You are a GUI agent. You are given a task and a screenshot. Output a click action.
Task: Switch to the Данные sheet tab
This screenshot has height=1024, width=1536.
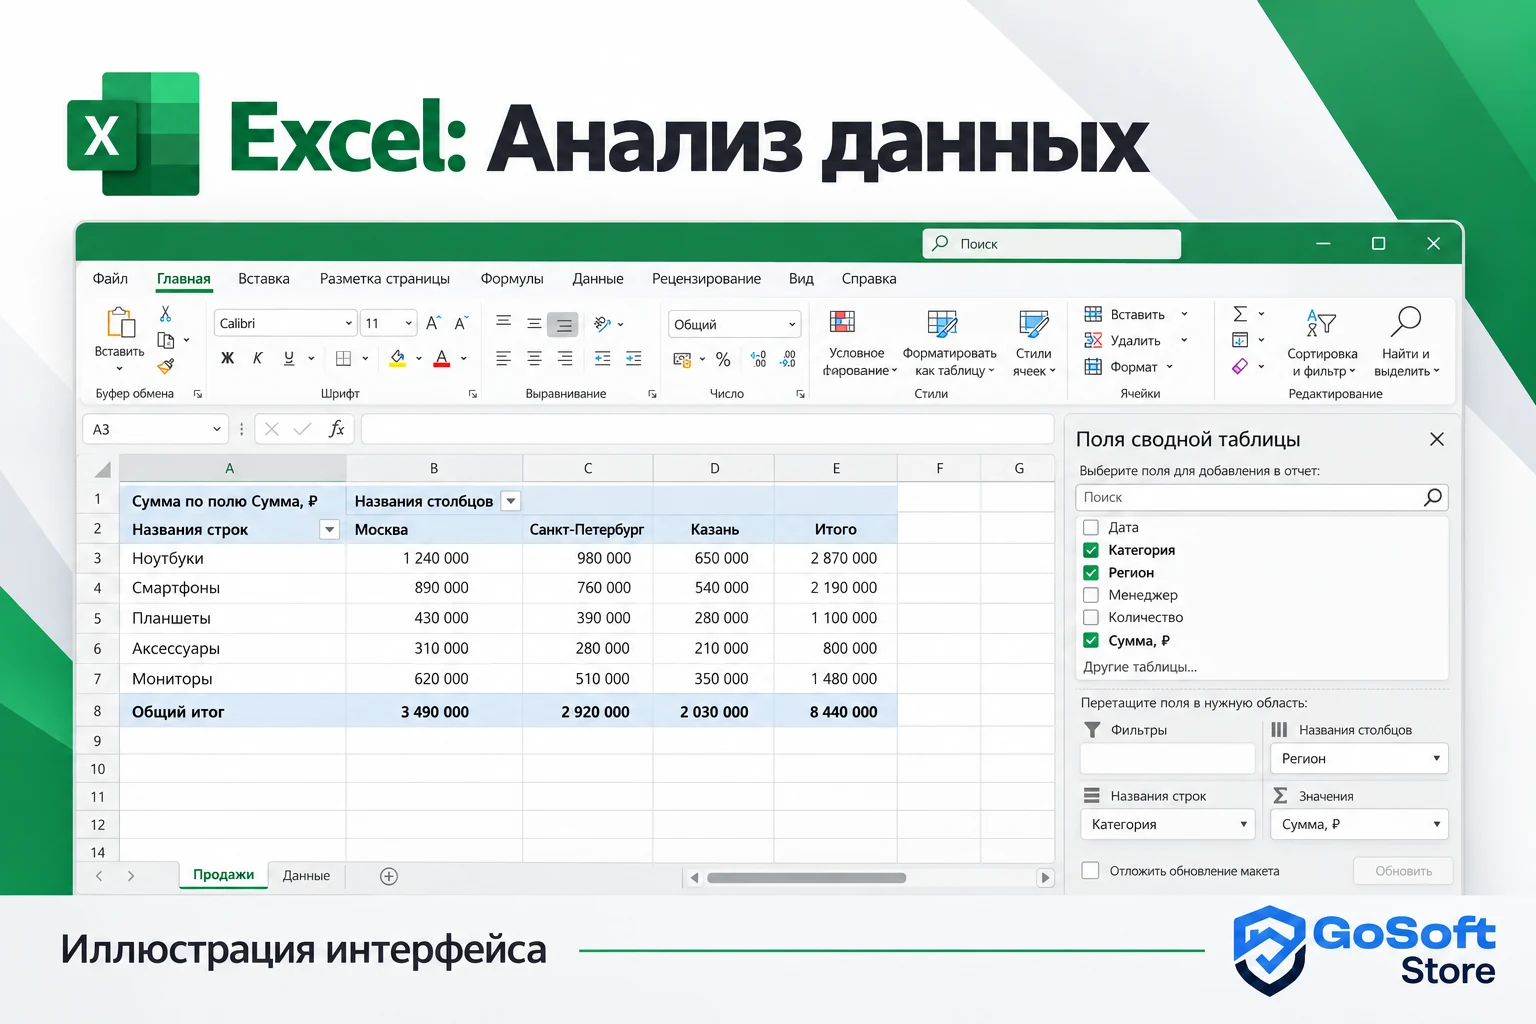tap(306, 876)
